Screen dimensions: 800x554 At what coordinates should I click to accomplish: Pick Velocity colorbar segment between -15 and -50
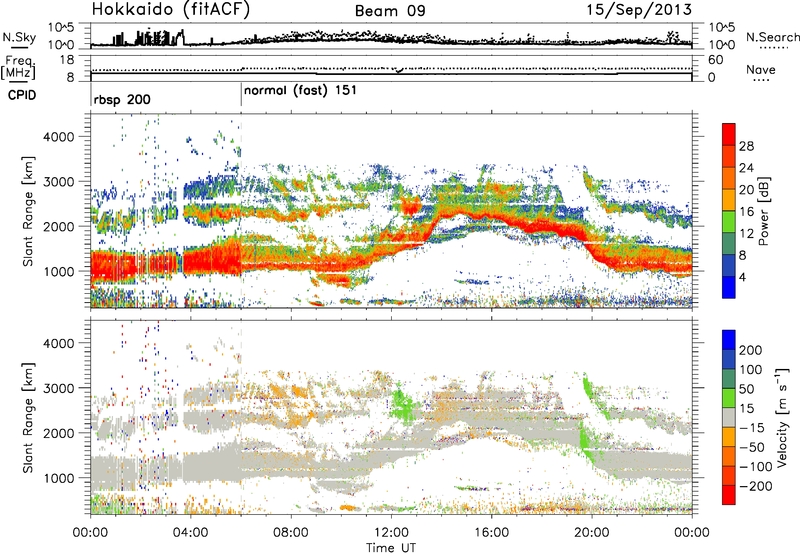[729, 437]
